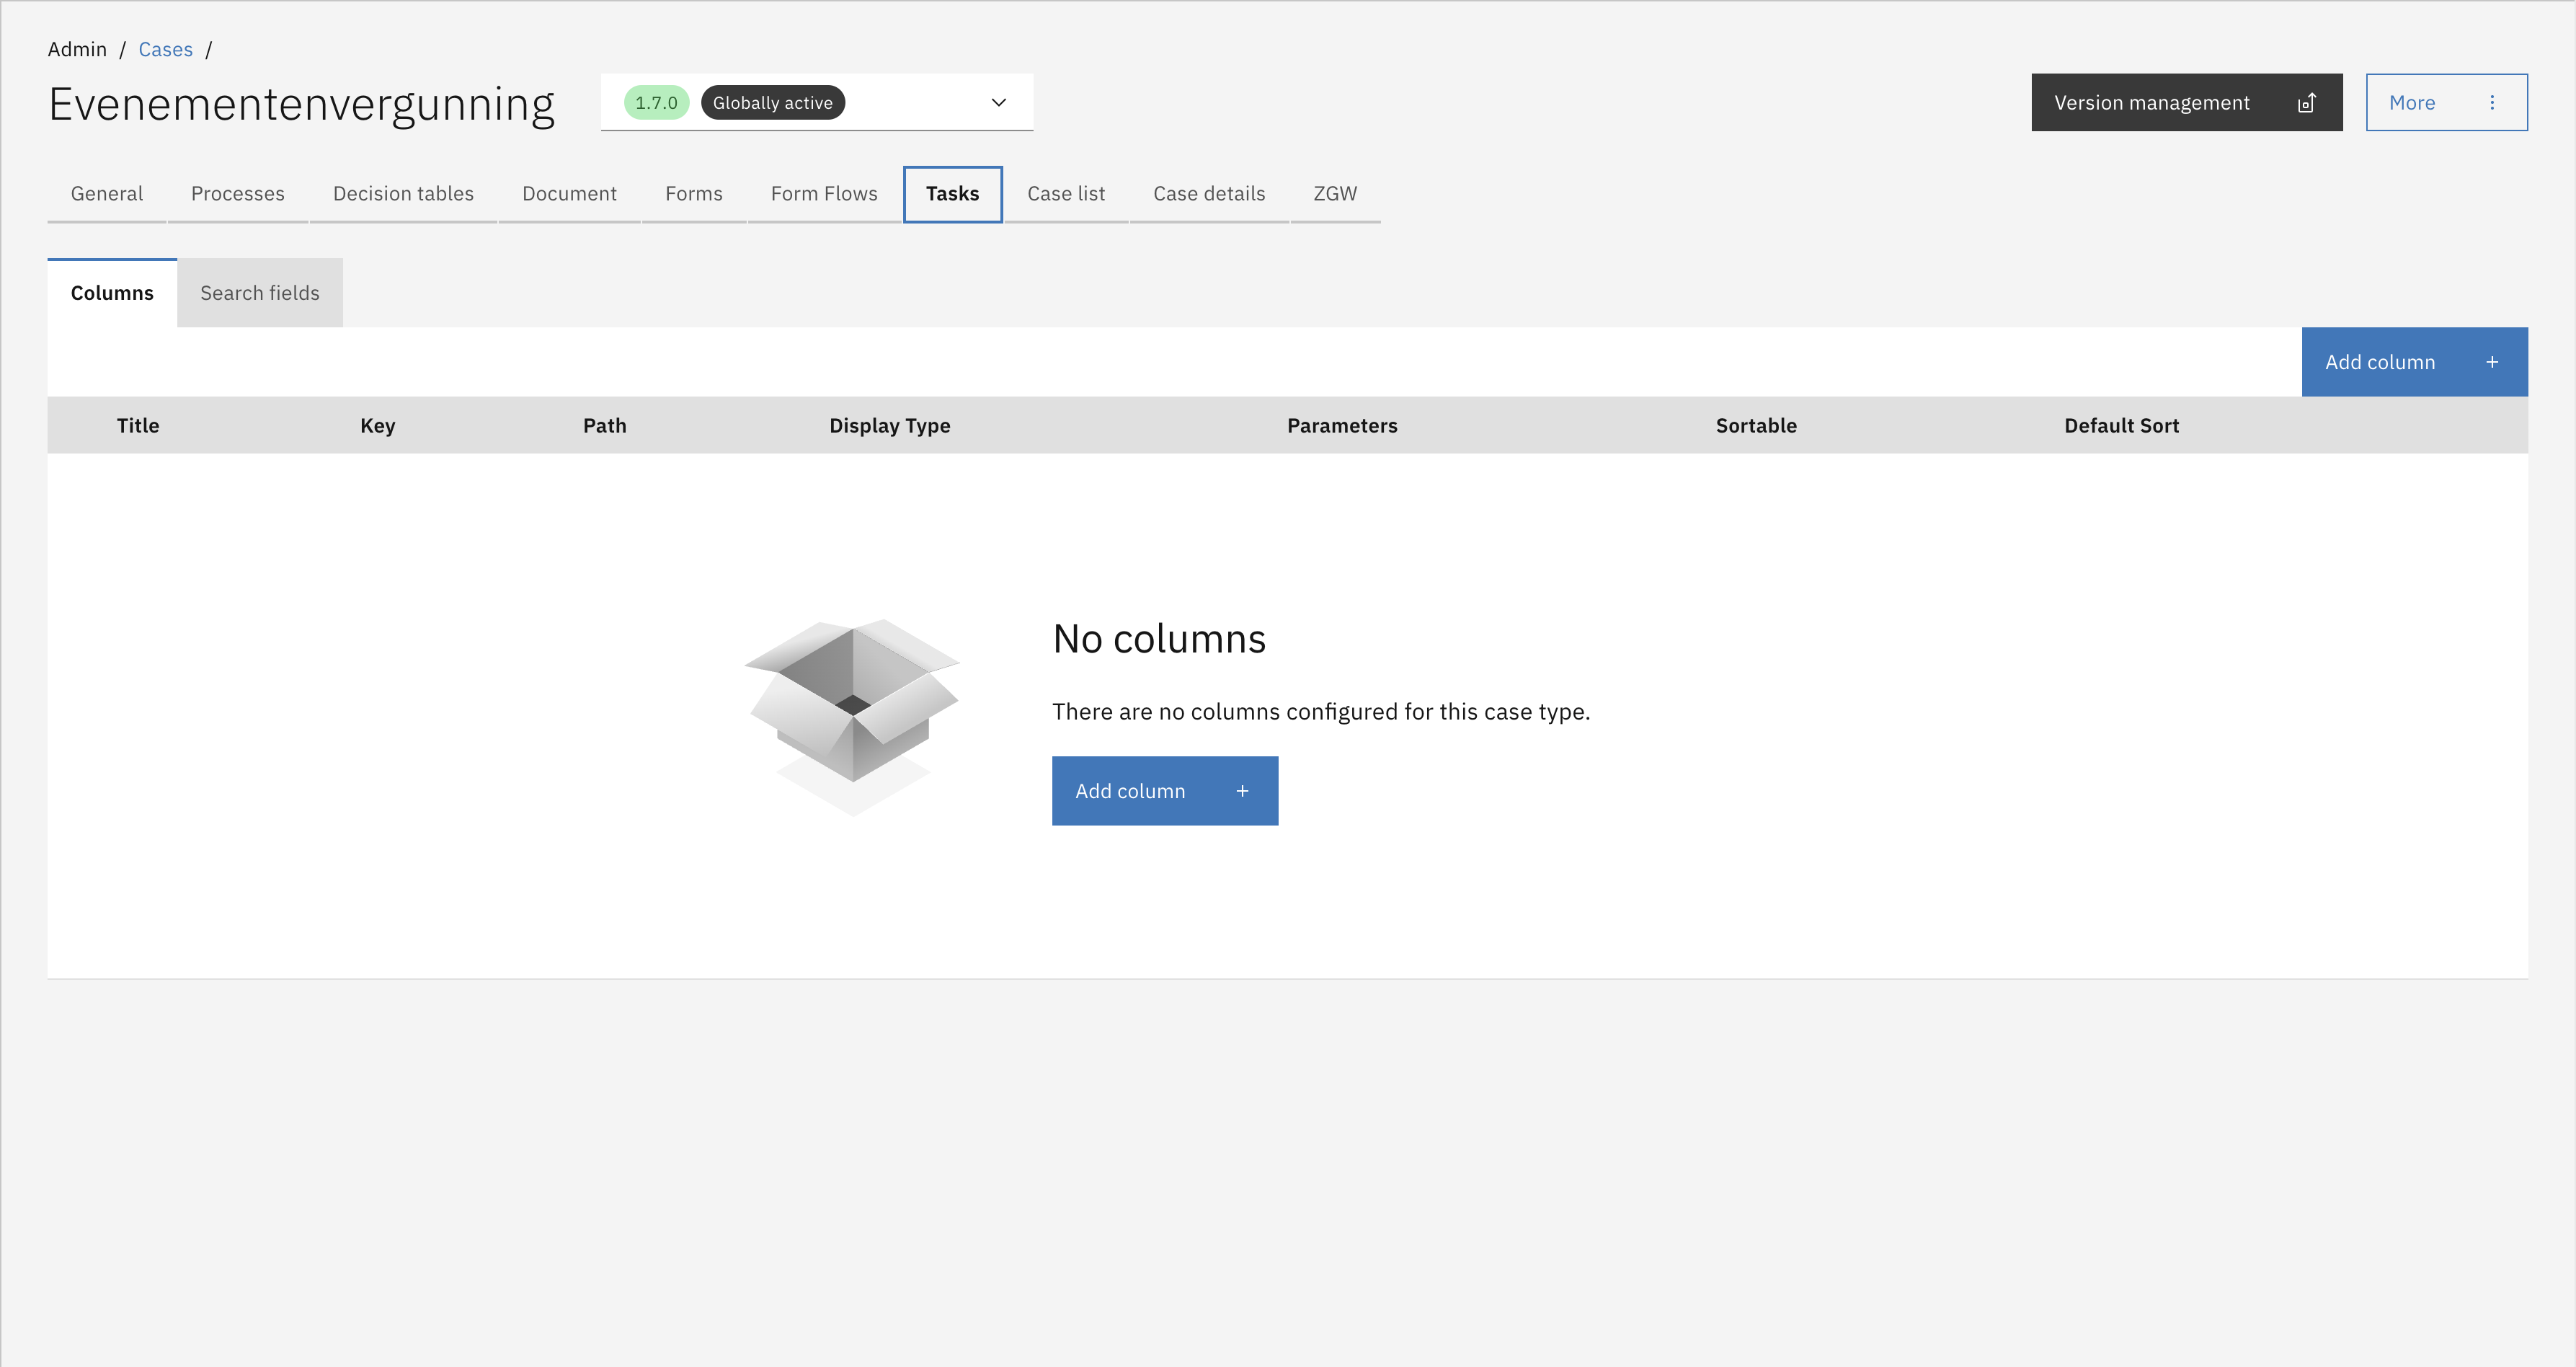Viewport: 2576px width, 1367px height.
Task: Expand the version dropdown chevron
Action: 997,103
